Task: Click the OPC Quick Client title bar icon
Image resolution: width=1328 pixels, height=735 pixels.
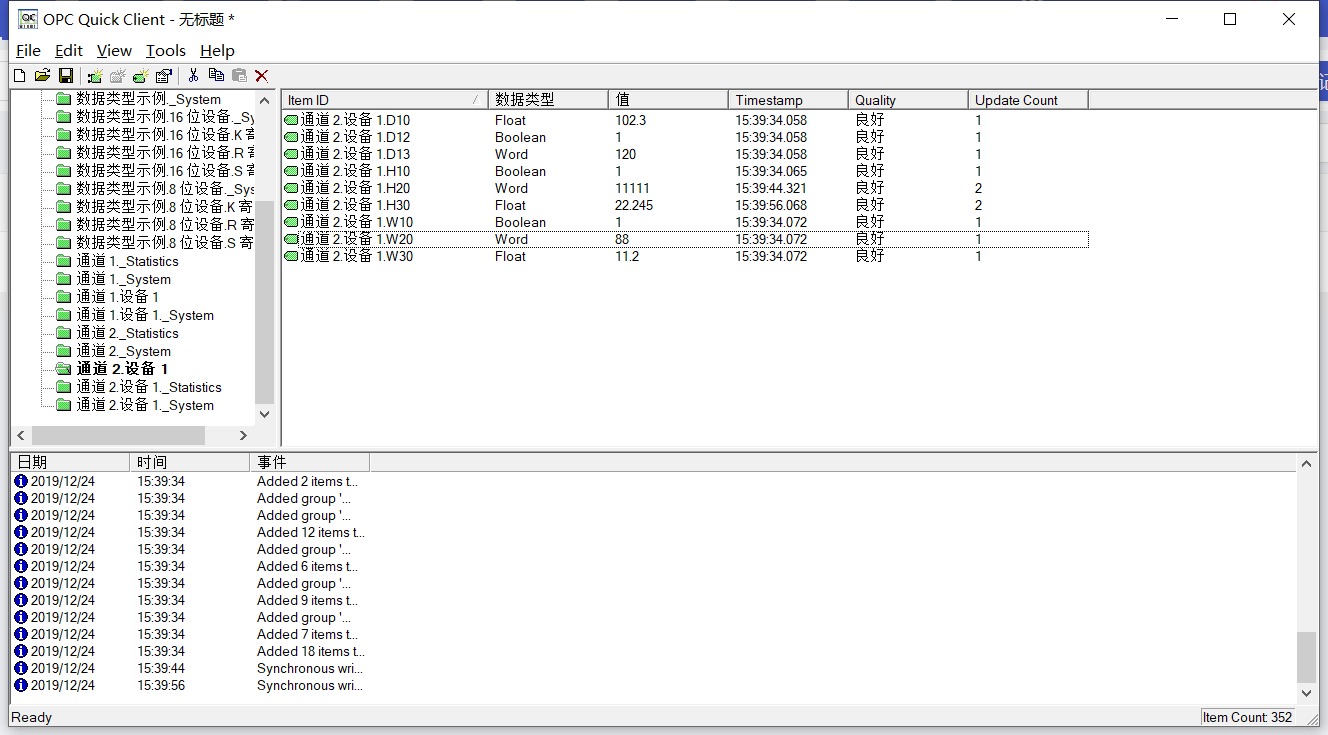Action: pyautogui.click(x=29, y=19)
